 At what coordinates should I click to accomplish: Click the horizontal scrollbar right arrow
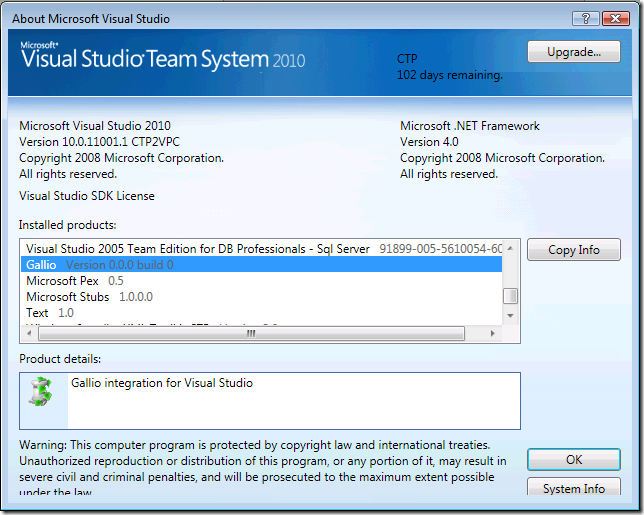pyautogui.click(x=494, y=333)
